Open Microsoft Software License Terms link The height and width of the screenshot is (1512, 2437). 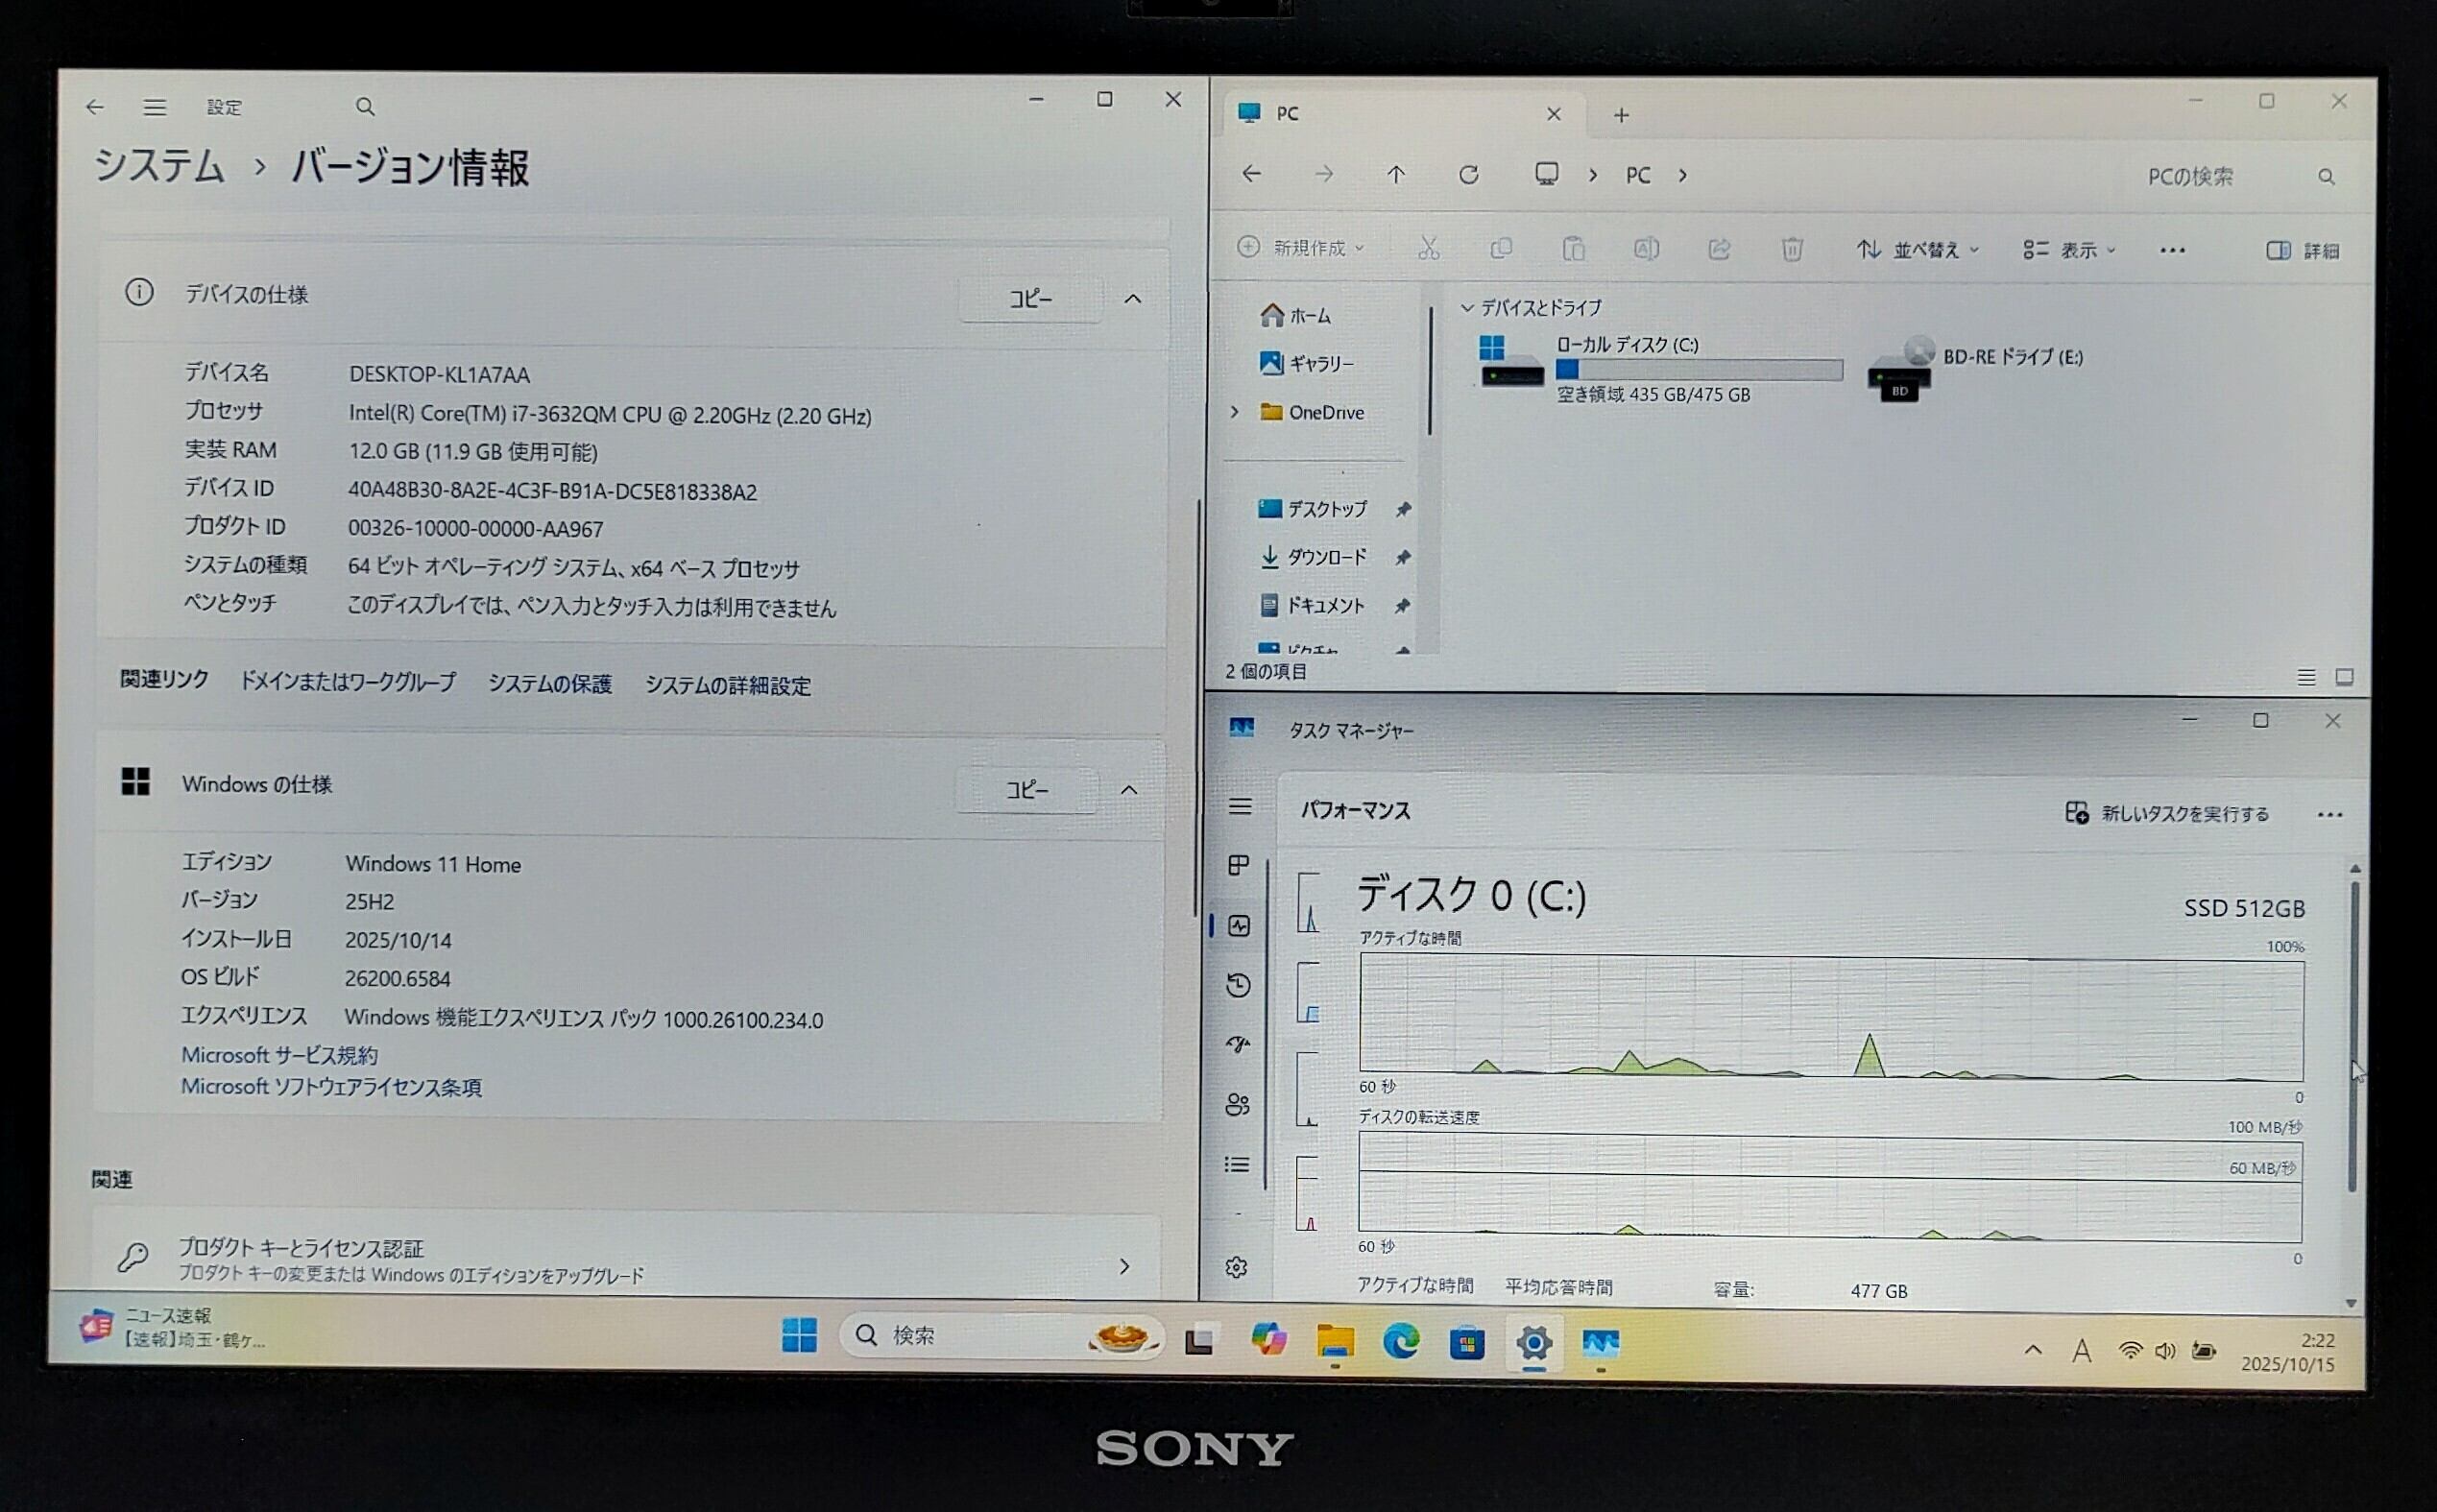pyautogui.click(x=331, y=1087)
